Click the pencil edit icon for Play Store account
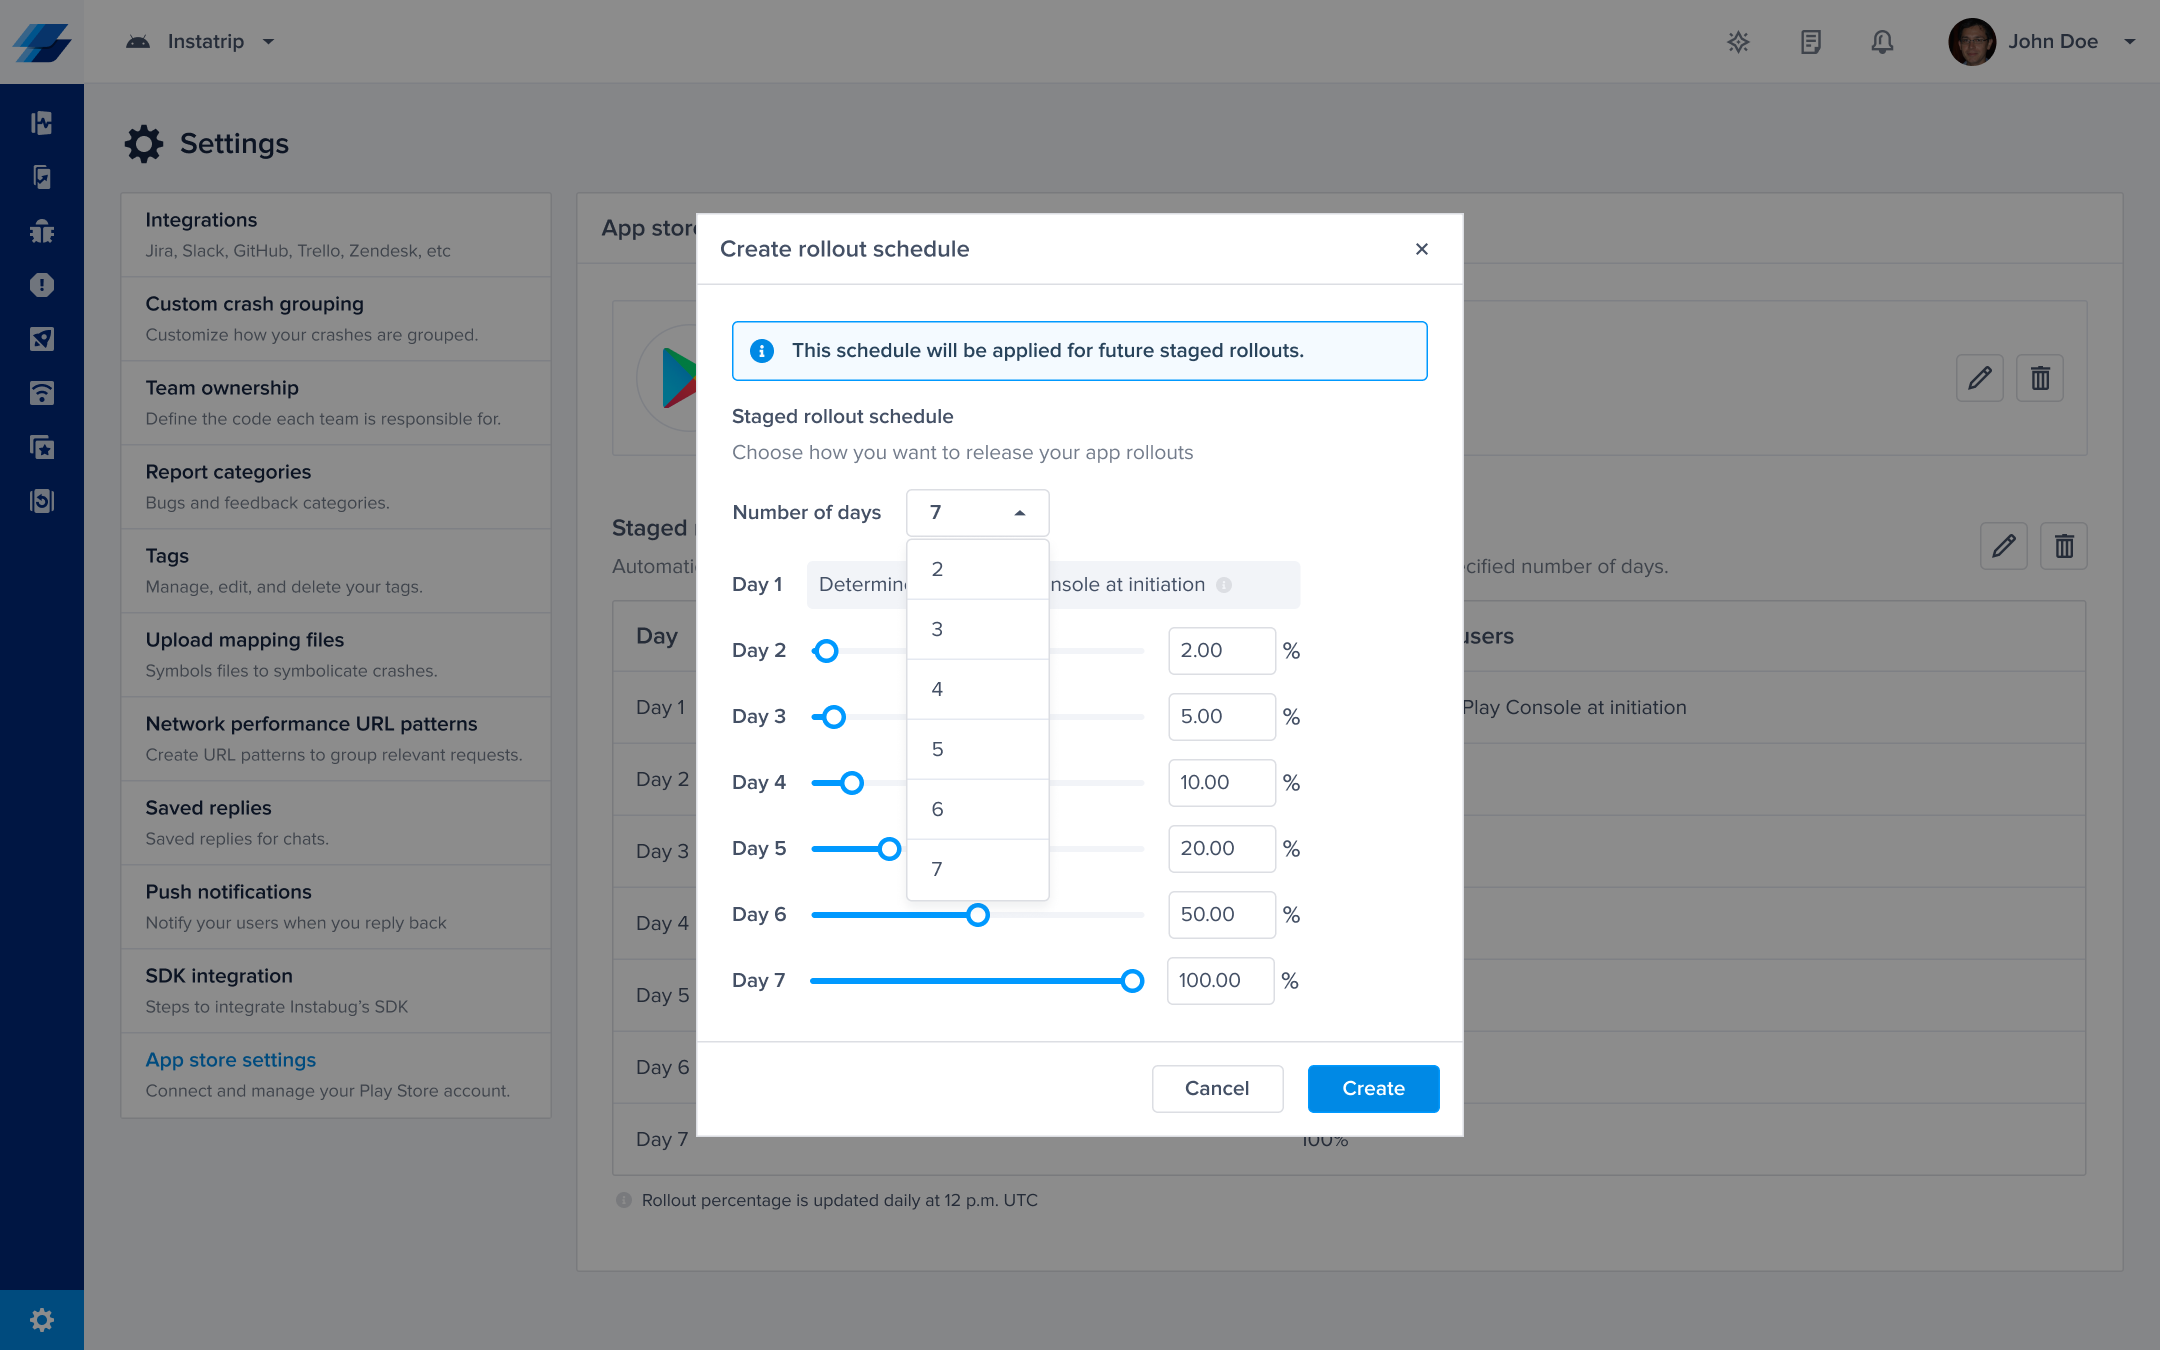 click(x=1979, y=378)
